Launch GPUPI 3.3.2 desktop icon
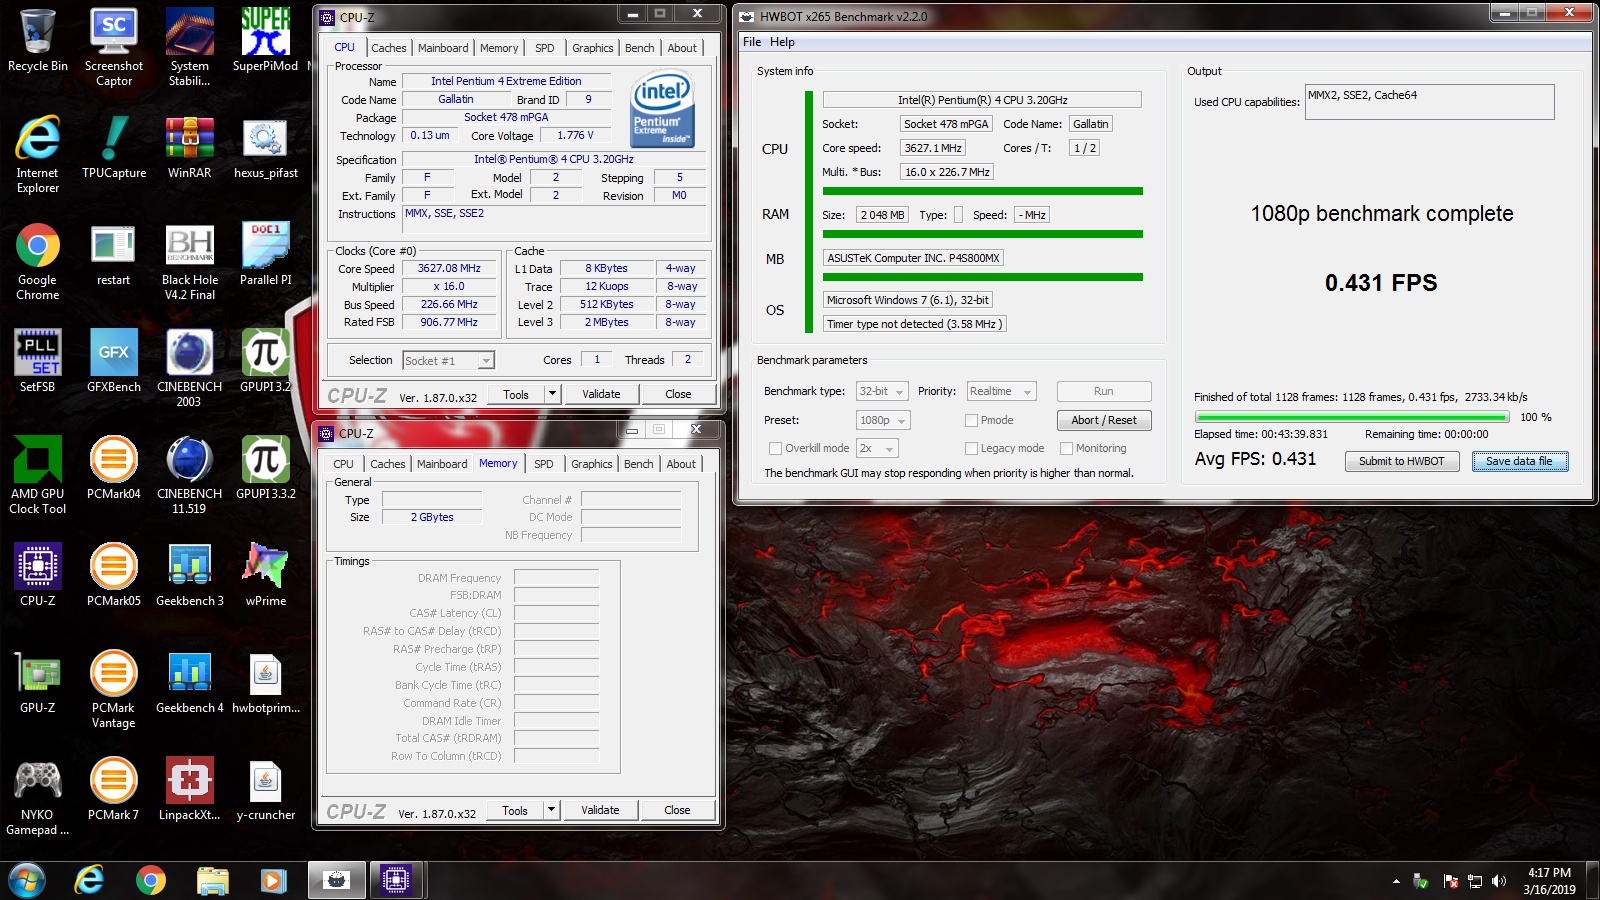The height and width of the screenshot is (900, 1600). [x=266, y=469]
